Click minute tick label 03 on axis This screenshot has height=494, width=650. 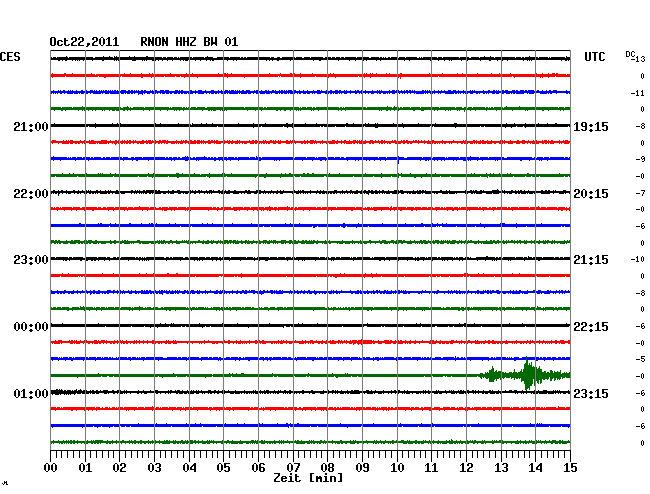coord(154,468)
